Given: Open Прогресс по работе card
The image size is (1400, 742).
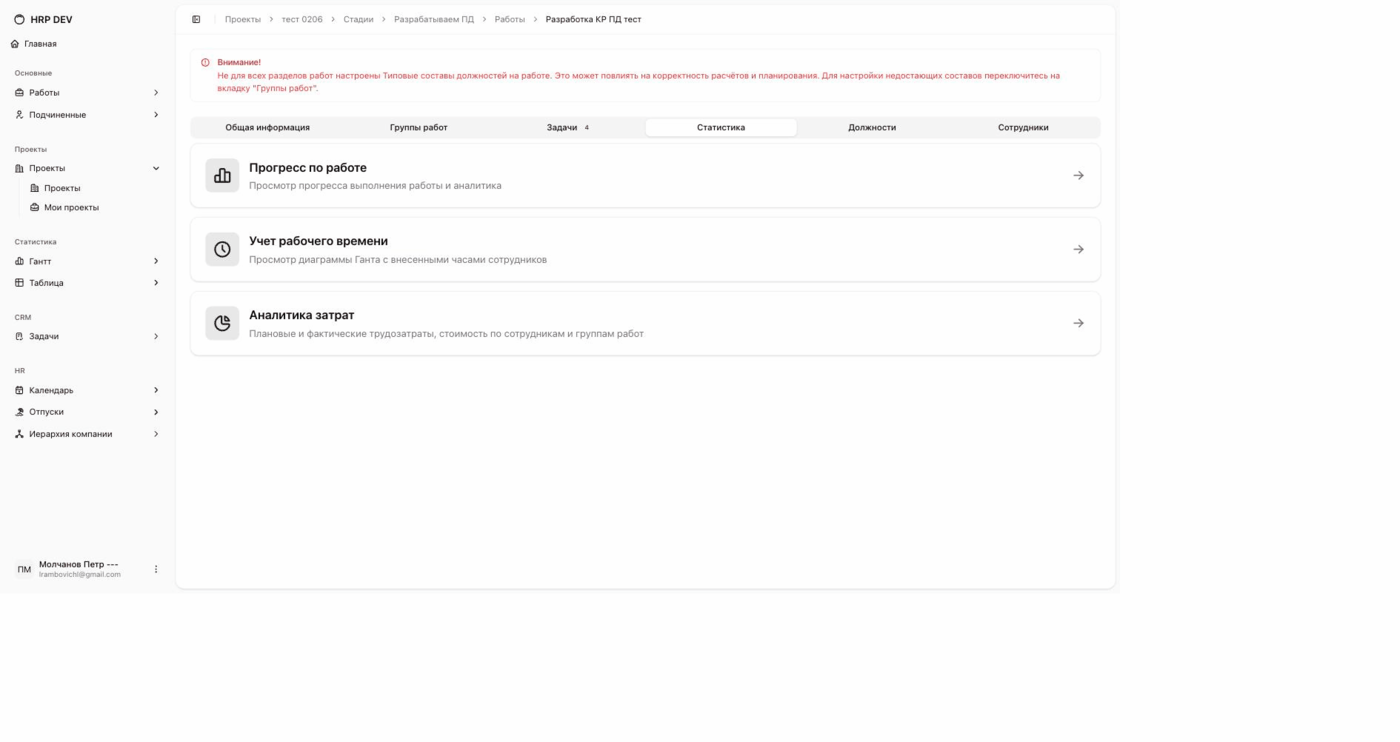Looking at the screenshot, I should tap(645, 175).
